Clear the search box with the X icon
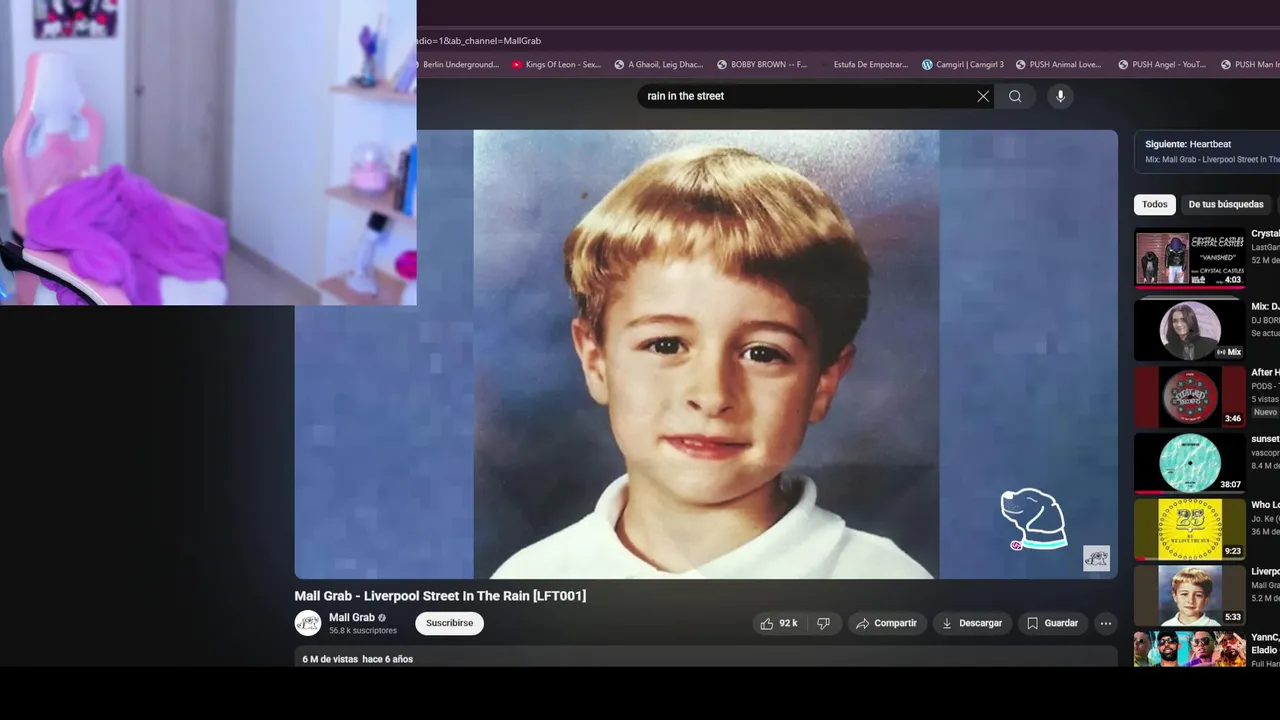This screenshot has width=1280, height=720. (x=983, y=96)
